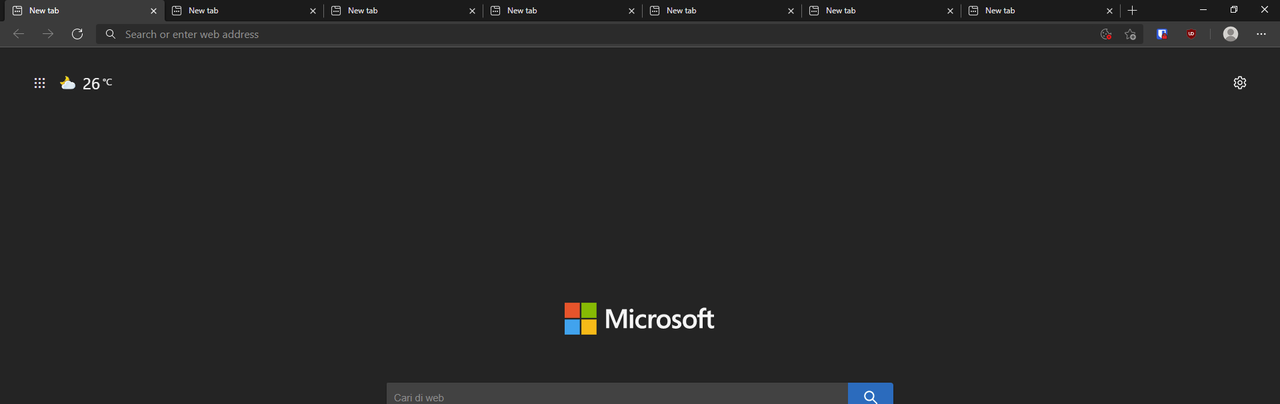Click the Microsoft logo
The width and height of the screenshot is (1280, 404).
click(640, 319)
